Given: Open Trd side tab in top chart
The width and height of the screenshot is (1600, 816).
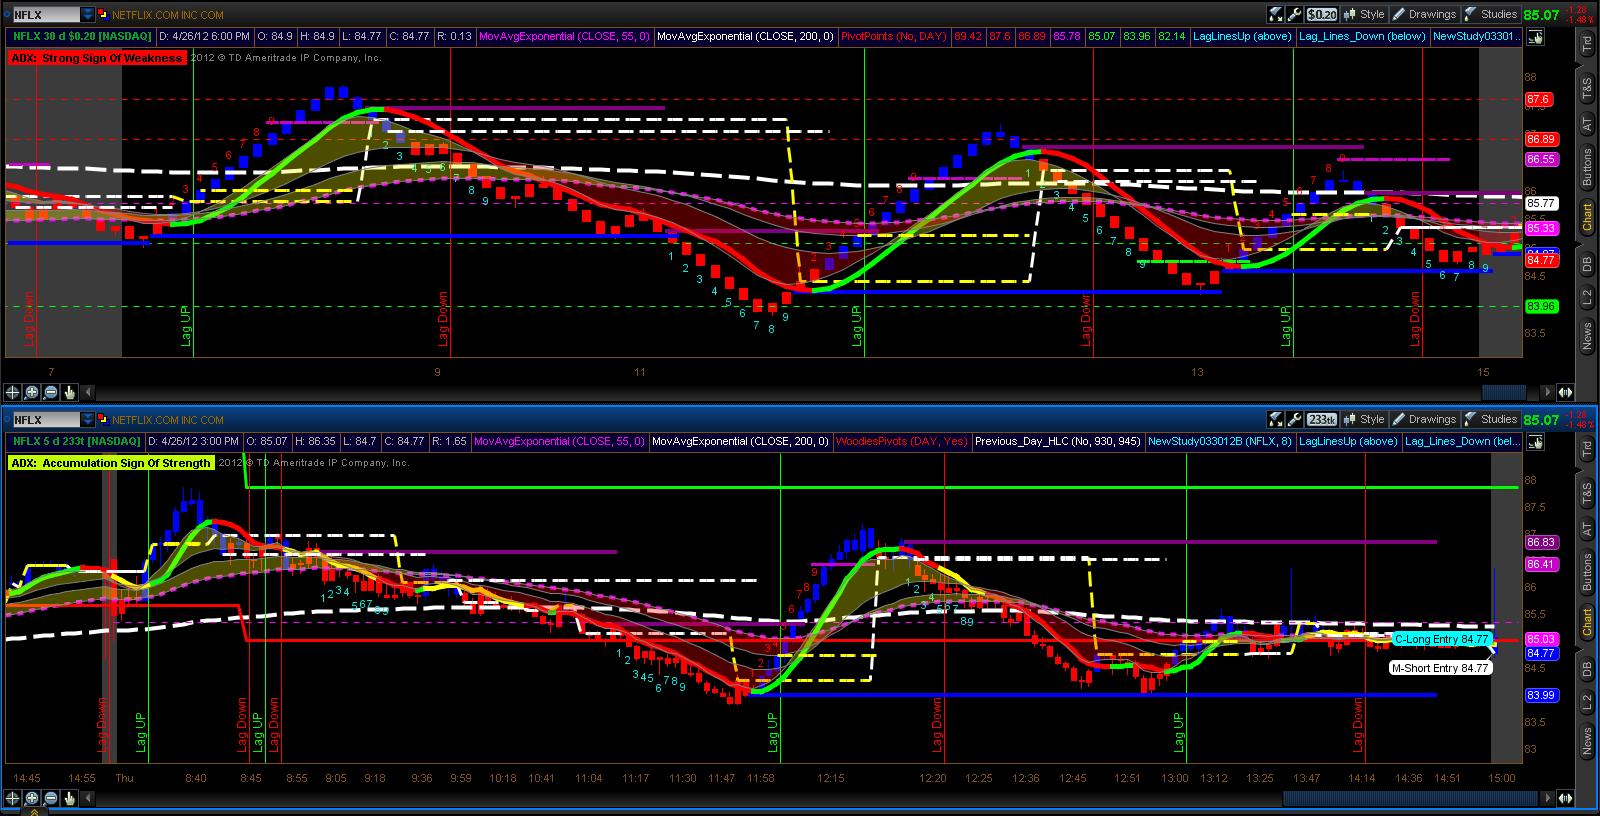Looking at the screenshot, I should (1587, 44).
